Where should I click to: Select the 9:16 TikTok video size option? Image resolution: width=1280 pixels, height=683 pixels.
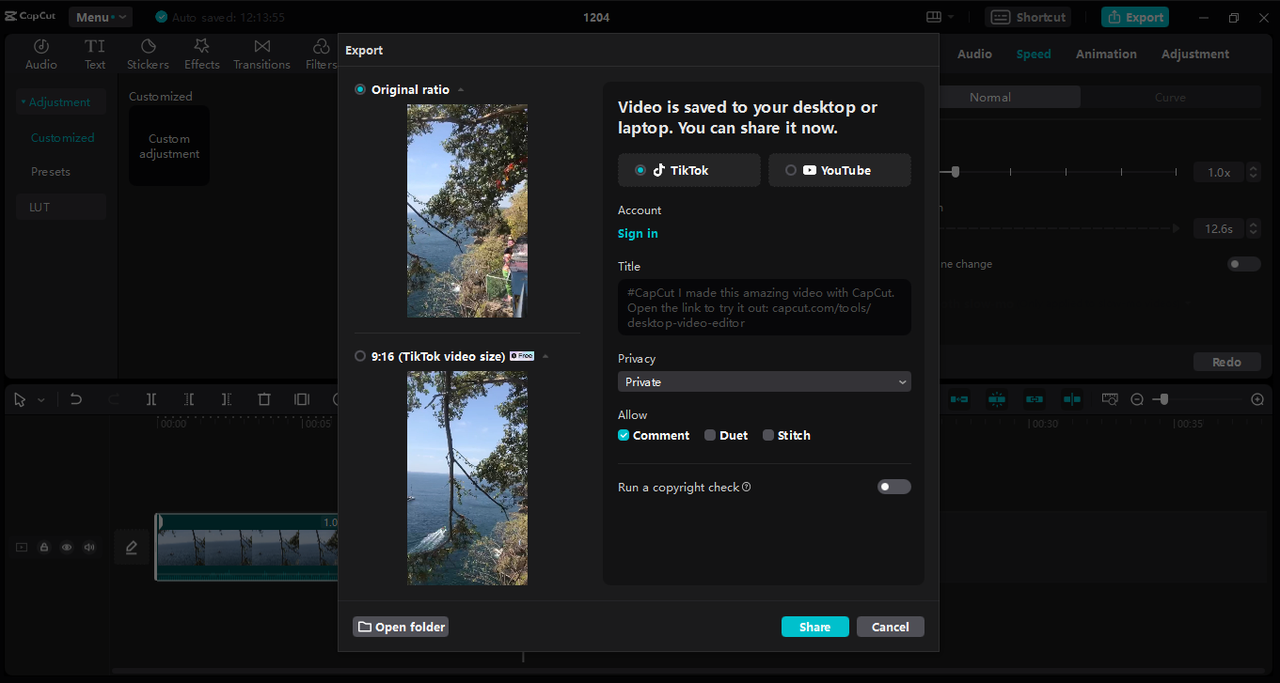point(360,356)
